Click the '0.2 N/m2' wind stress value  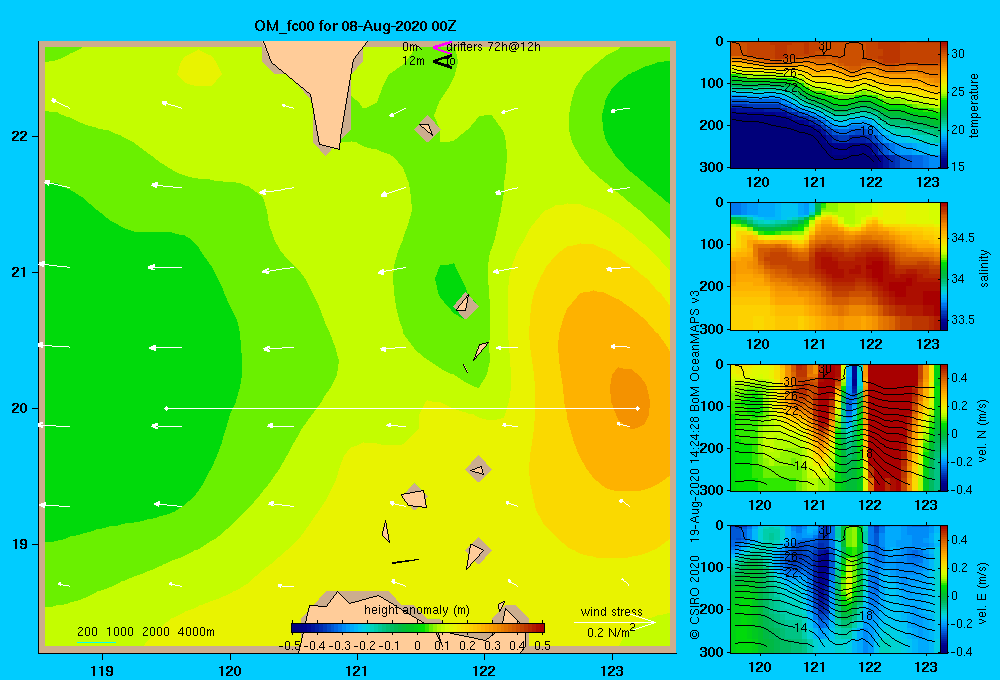pos(610,632)
